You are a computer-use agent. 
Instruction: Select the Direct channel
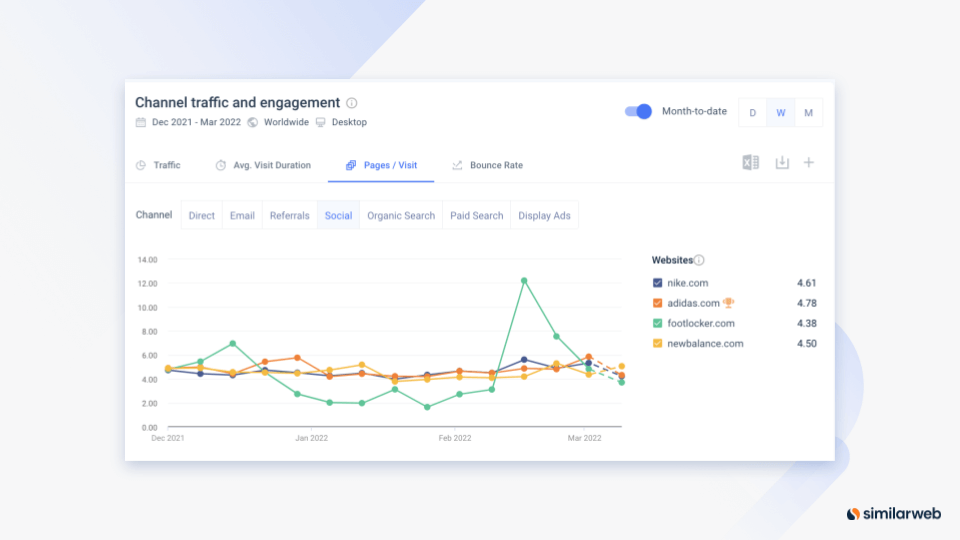pos(201,216)
